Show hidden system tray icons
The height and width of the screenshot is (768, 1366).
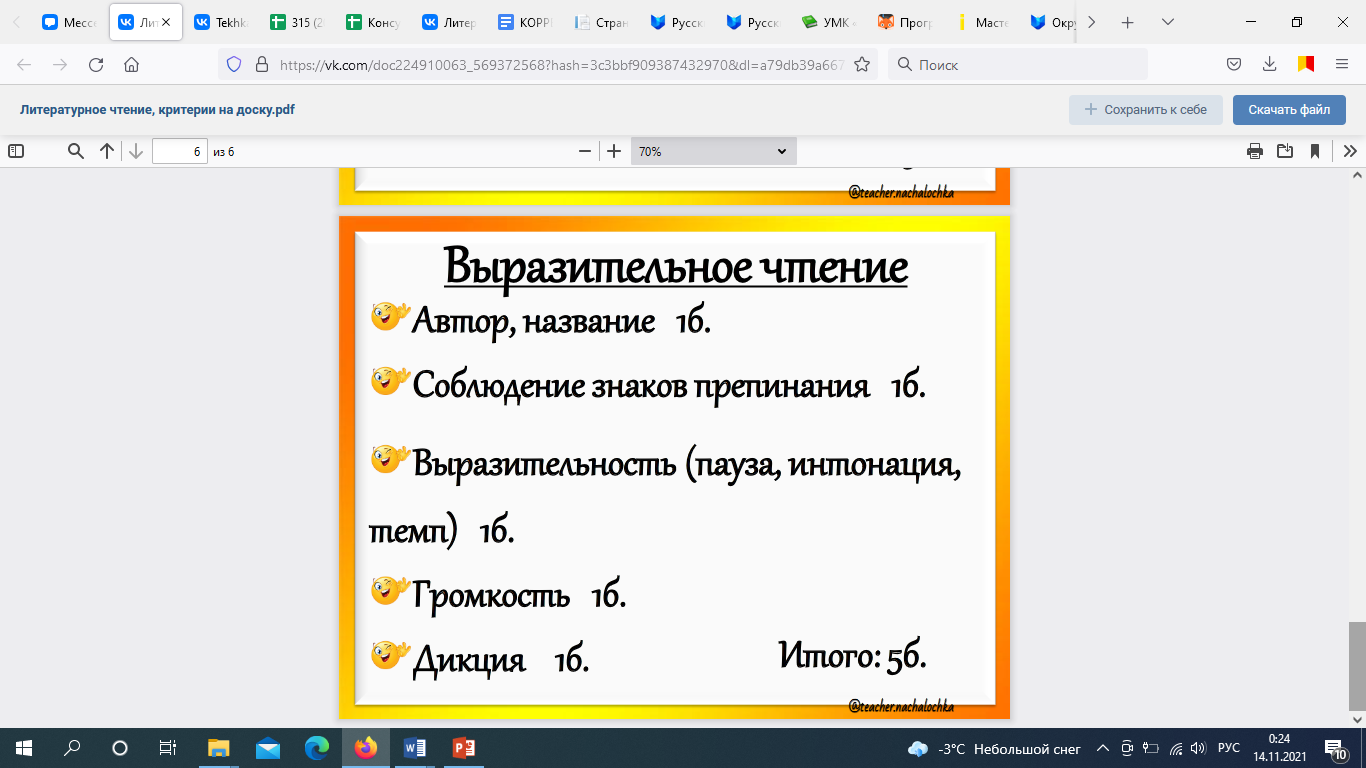coord(1103,748)
